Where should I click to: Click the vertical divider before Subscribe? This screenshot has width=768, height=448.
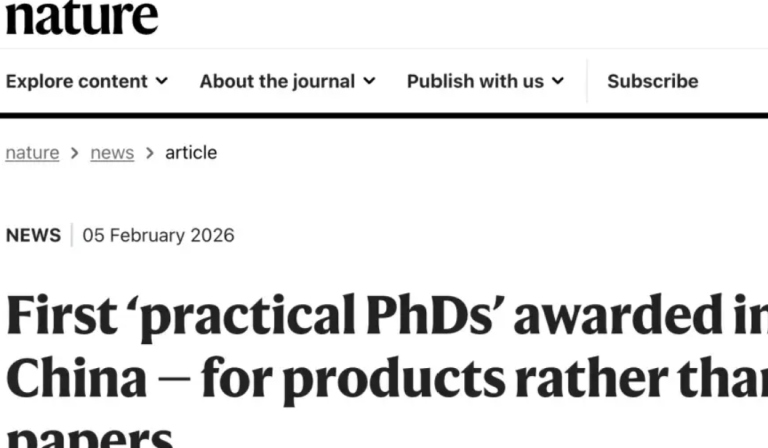point(587,81)
